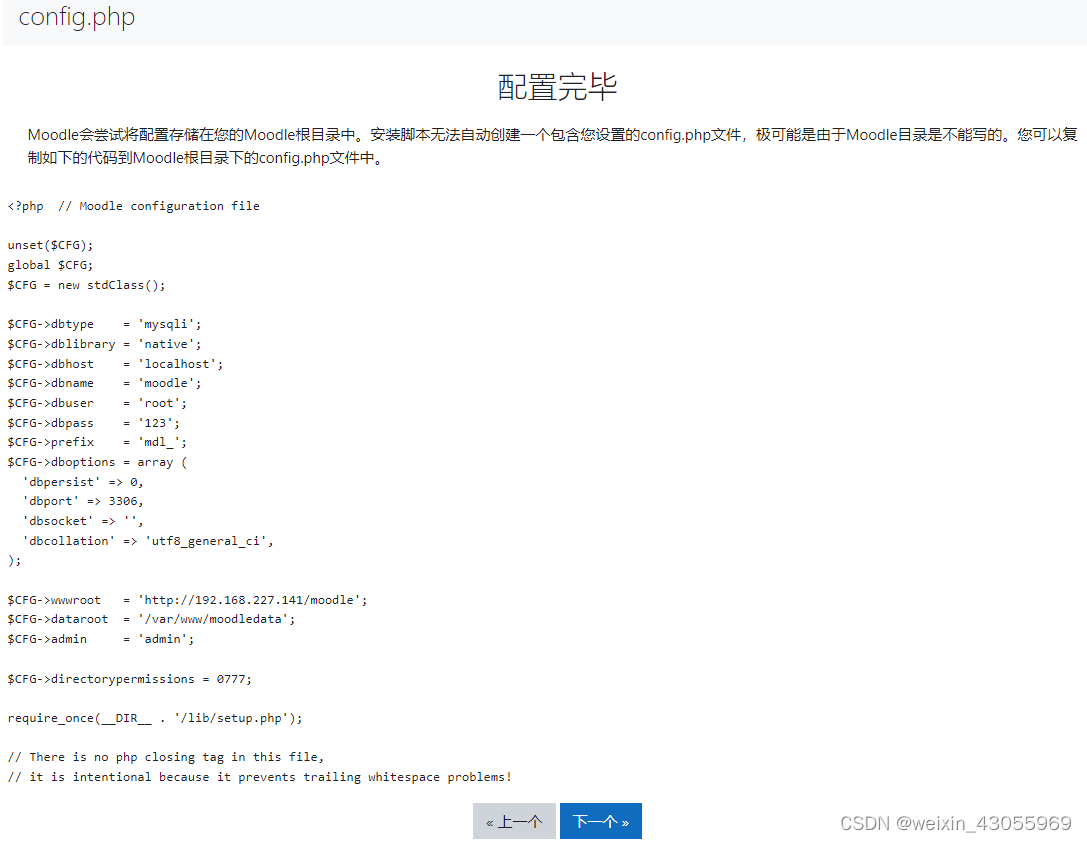Click the « 上一个 previous button
This screenshot has height=842, width=1087.
pos(514,821)
